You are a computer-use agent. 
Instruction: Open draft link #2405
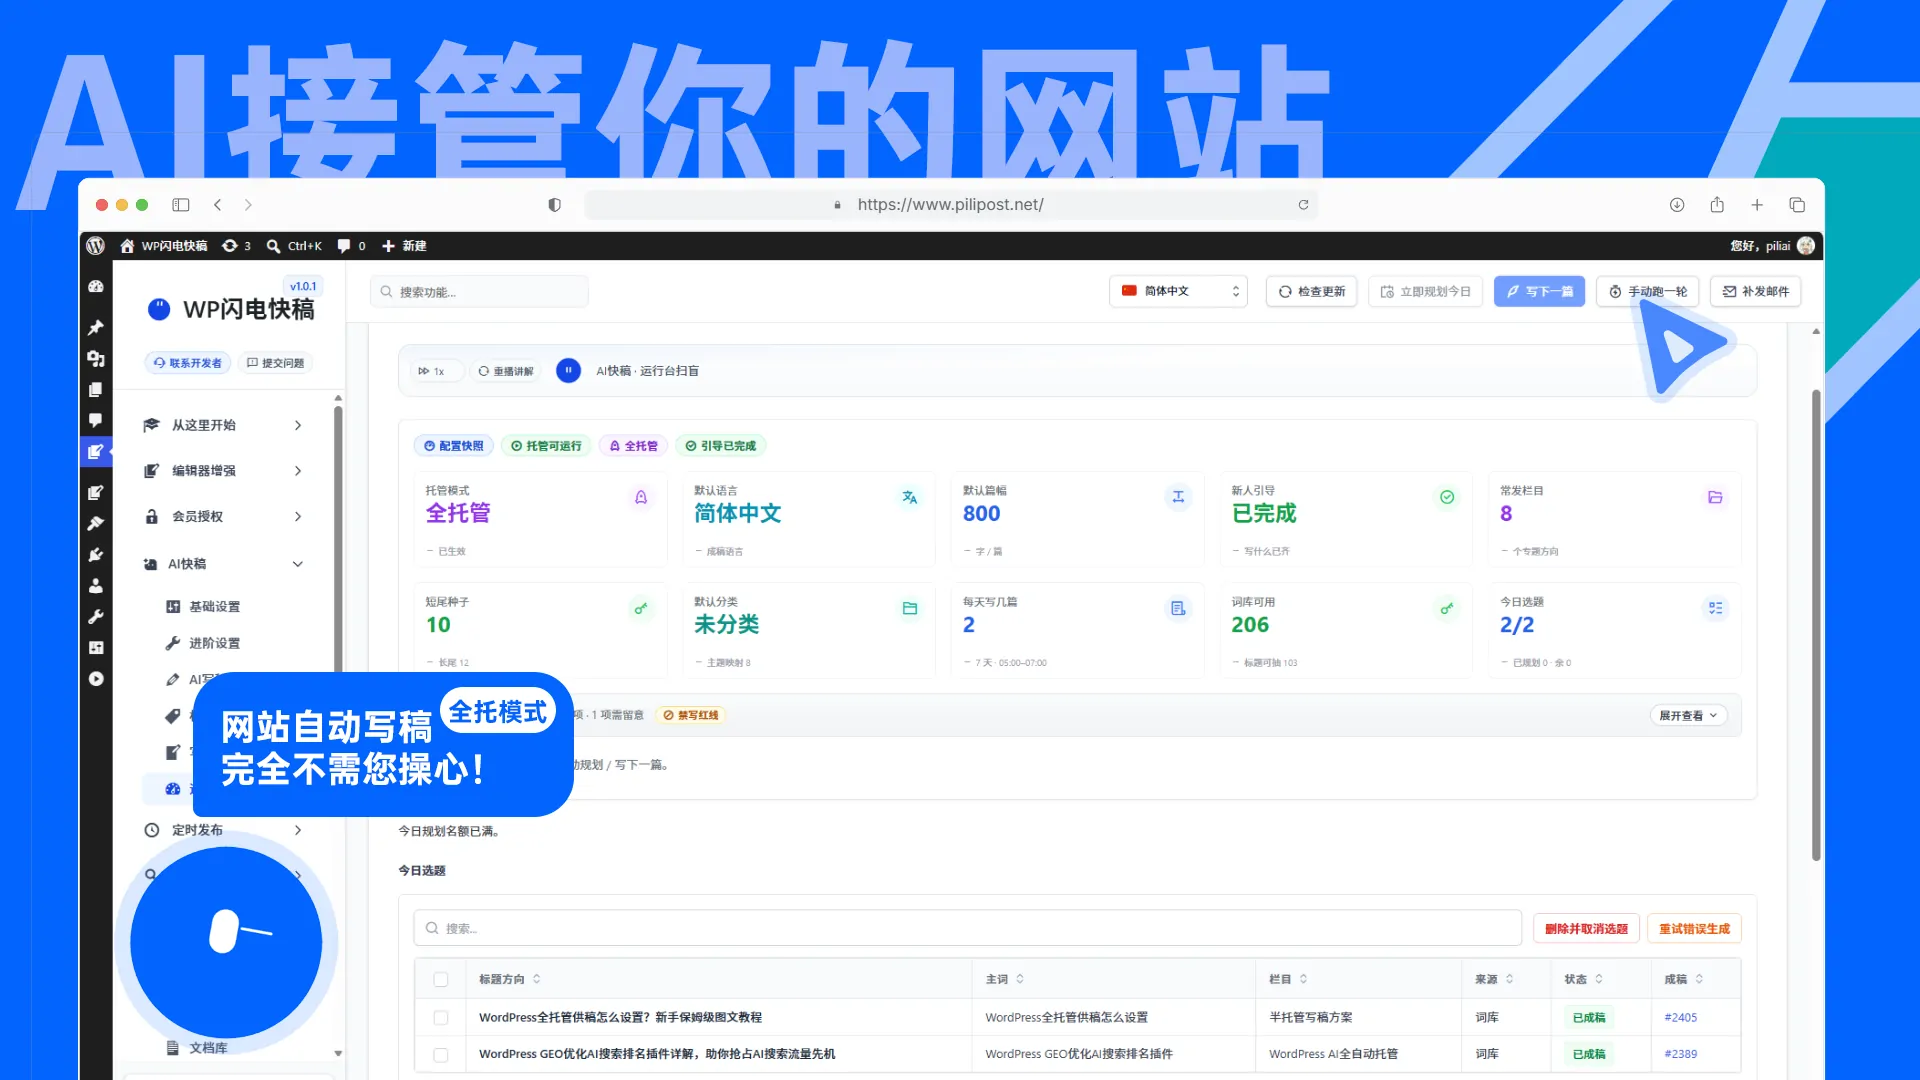click(1680, 1018)
